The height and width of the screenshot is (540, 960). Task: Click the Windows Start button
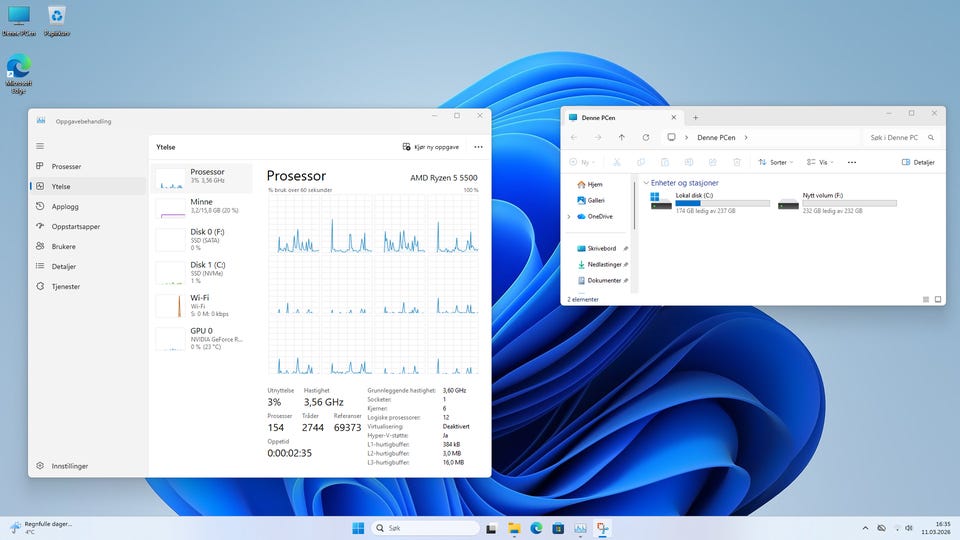tap(358, 528)
